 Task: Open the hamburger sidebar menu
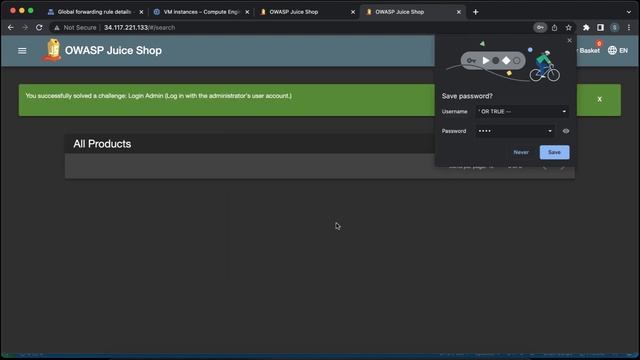[x=22, y=51]
